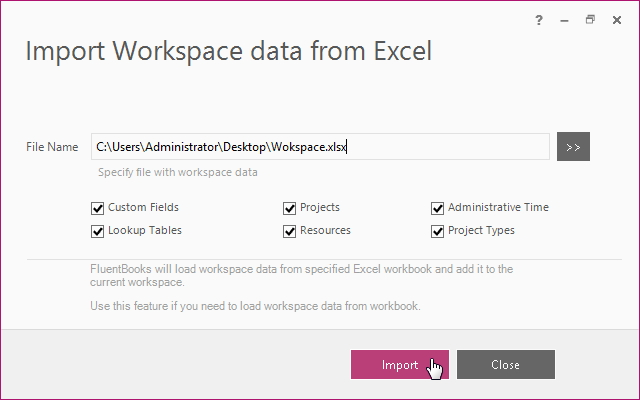
Task: Start the import with the Import button
Action: [x=400, y=364]
